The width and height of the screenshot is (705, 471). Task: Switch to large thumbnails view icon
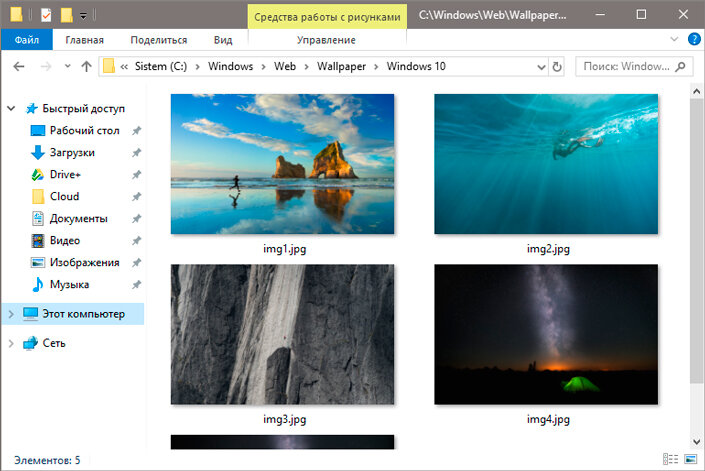point(690,459)
